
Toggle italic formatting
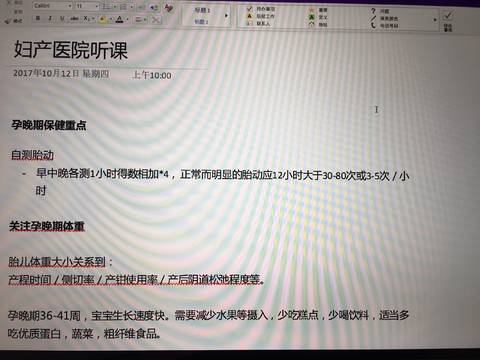point(50,18)
